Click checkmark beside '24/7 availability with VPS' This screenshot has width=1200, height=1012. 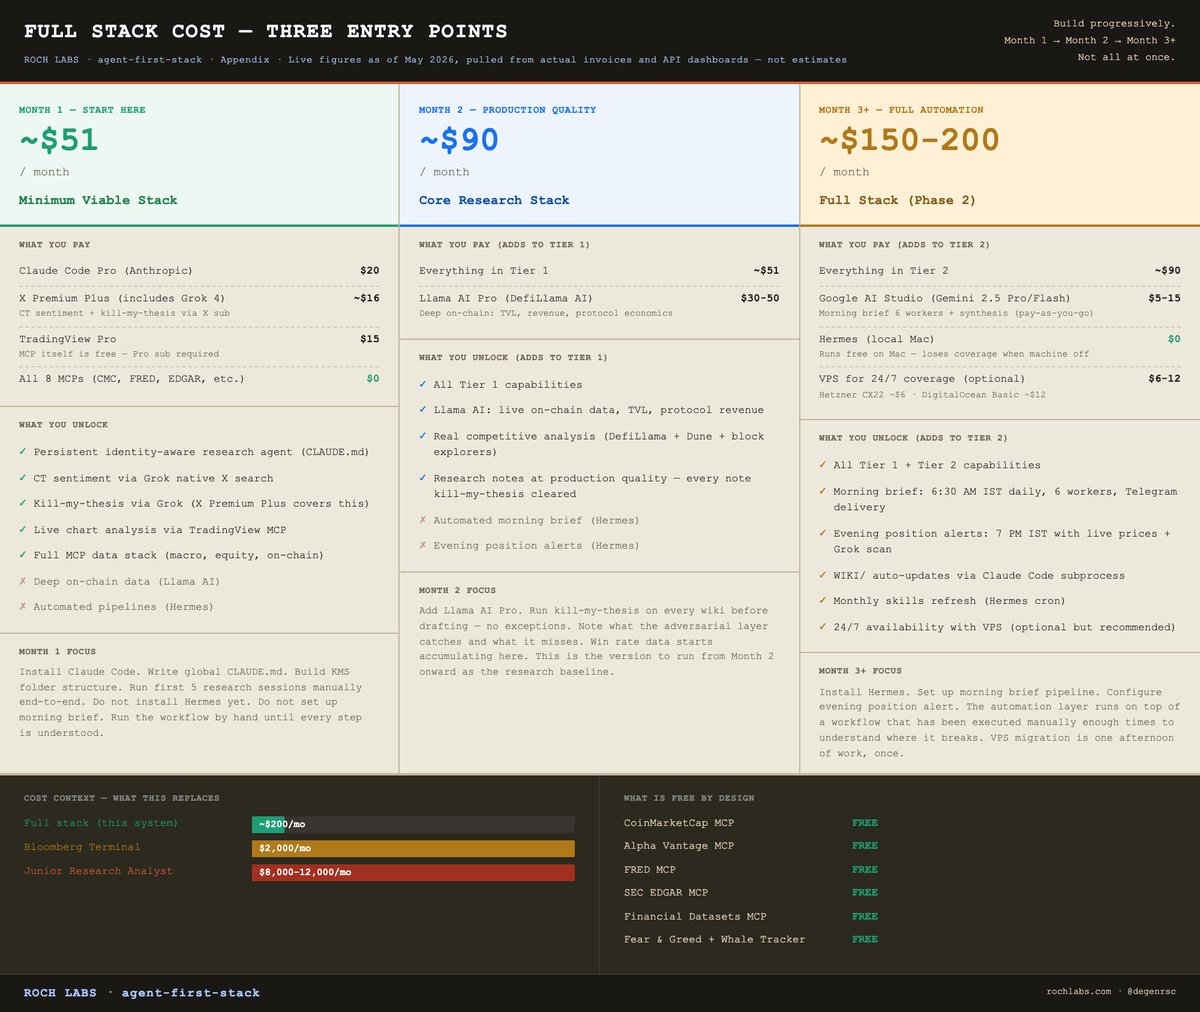(823, 627)
